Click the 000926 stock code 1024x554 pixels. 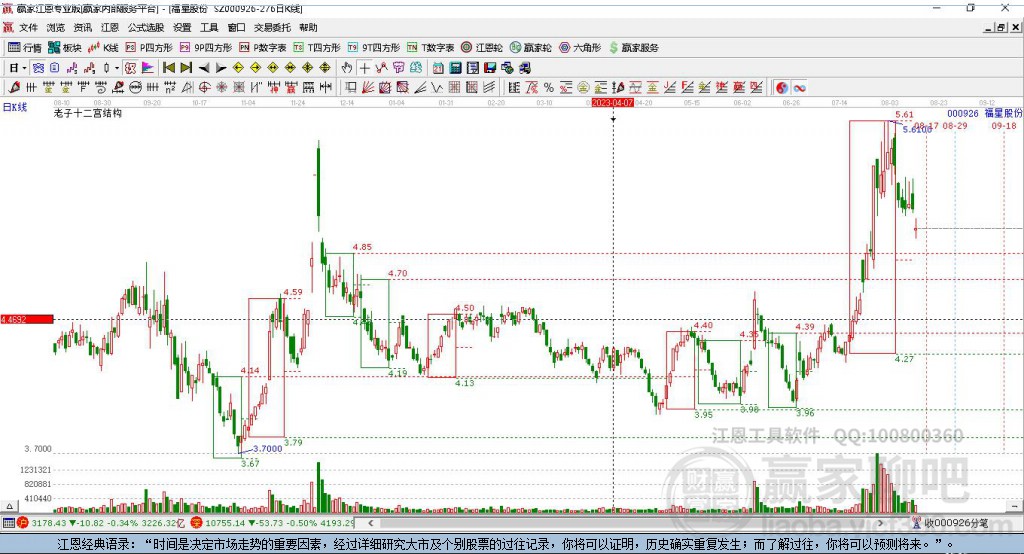coord(963,113)
